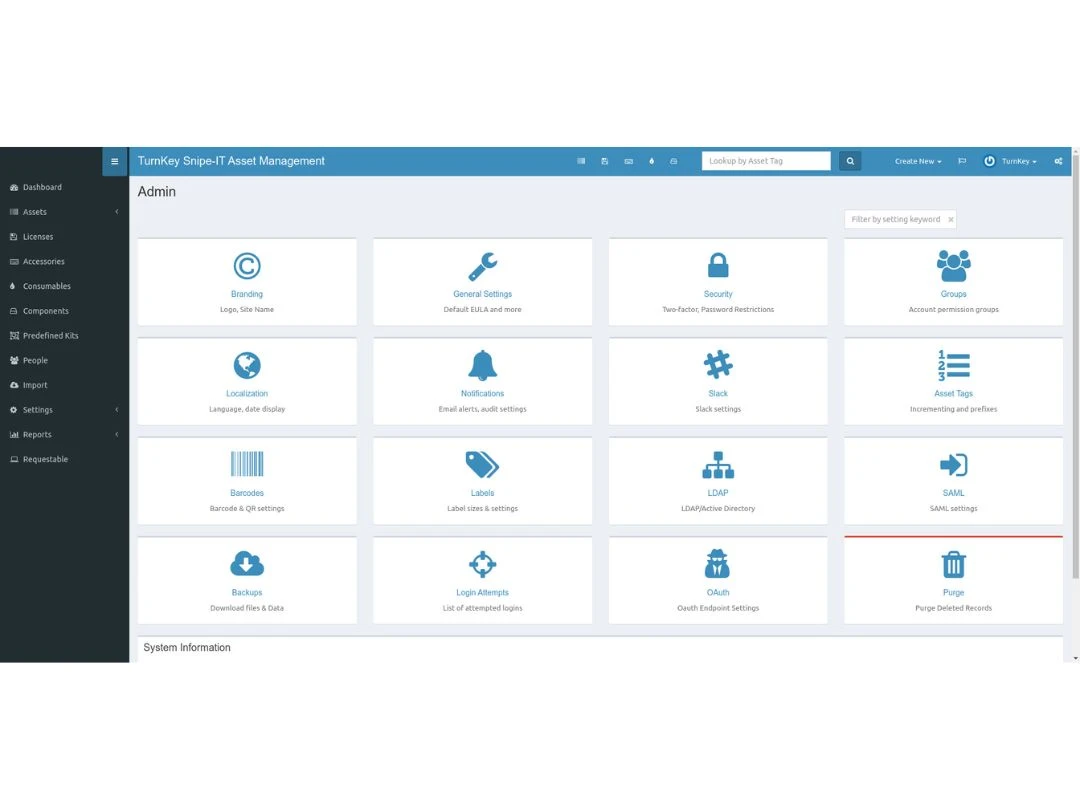This screenshot has width=1080, height=810.
Task: Click the Filter by setting keyword field
Action: 895,220
